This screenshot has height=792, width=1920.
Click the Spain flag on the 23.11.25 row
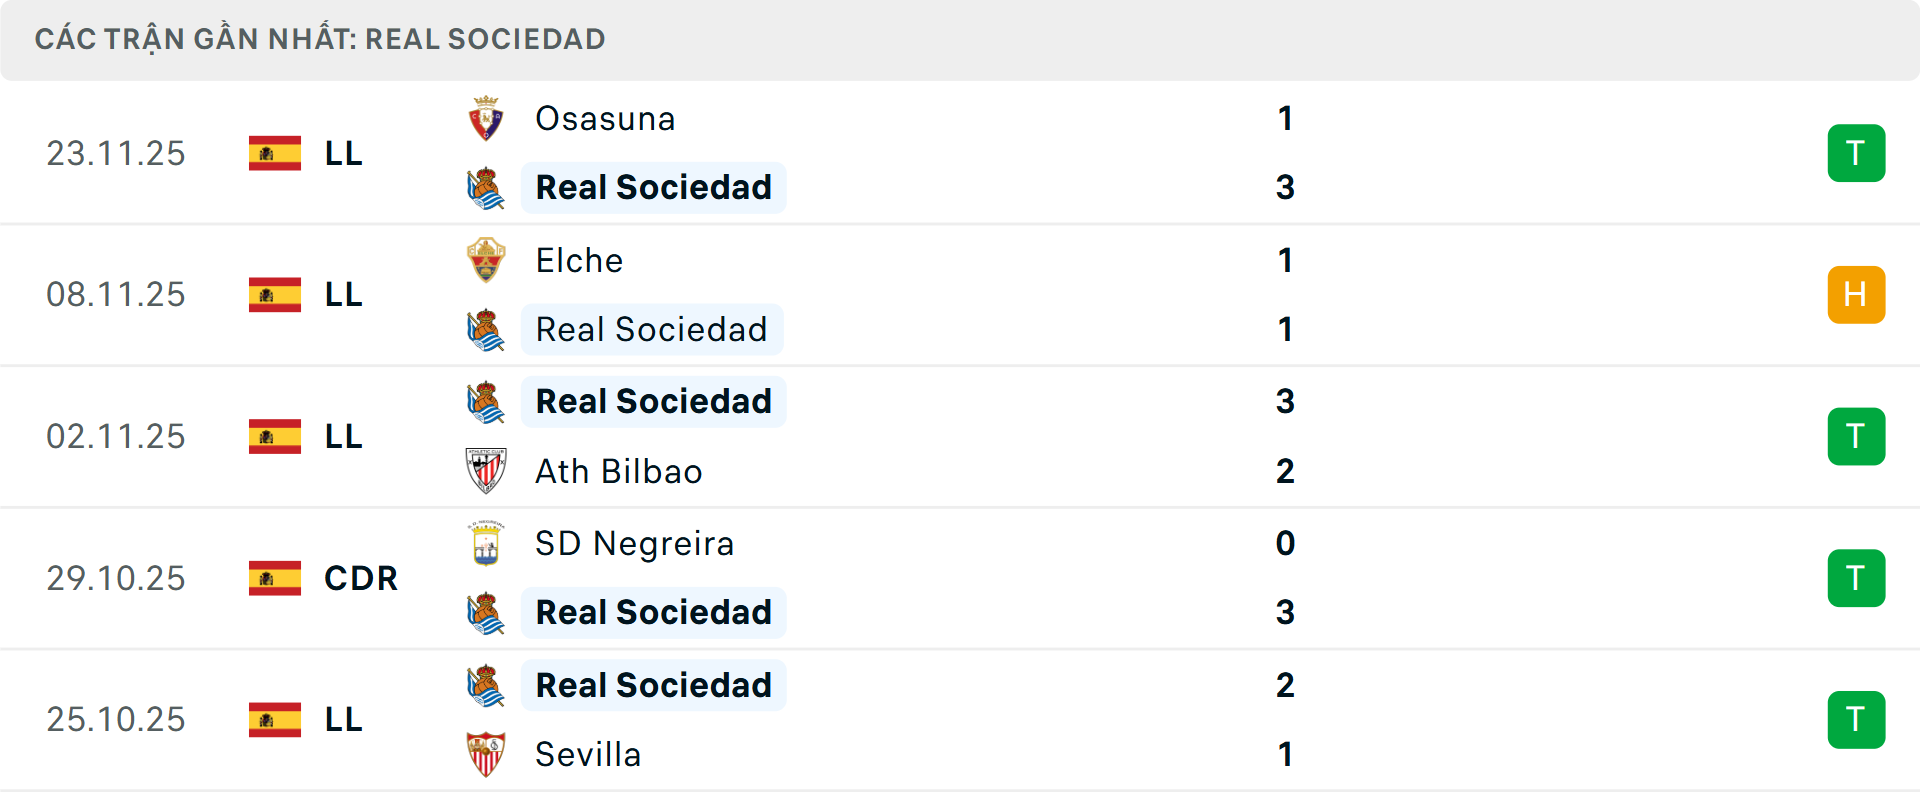[274, 153]
